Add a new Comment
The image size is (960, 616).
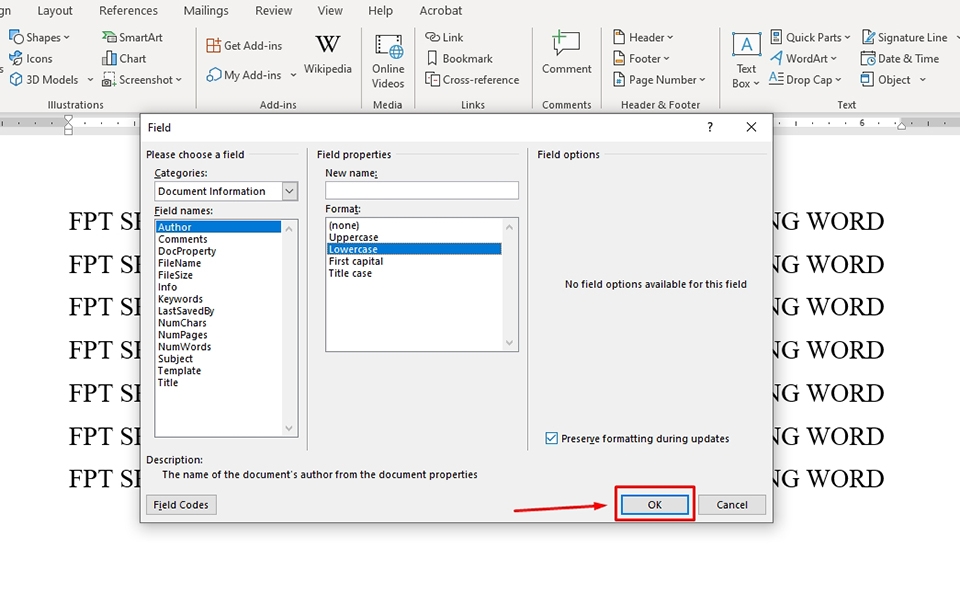pos(566,54)
